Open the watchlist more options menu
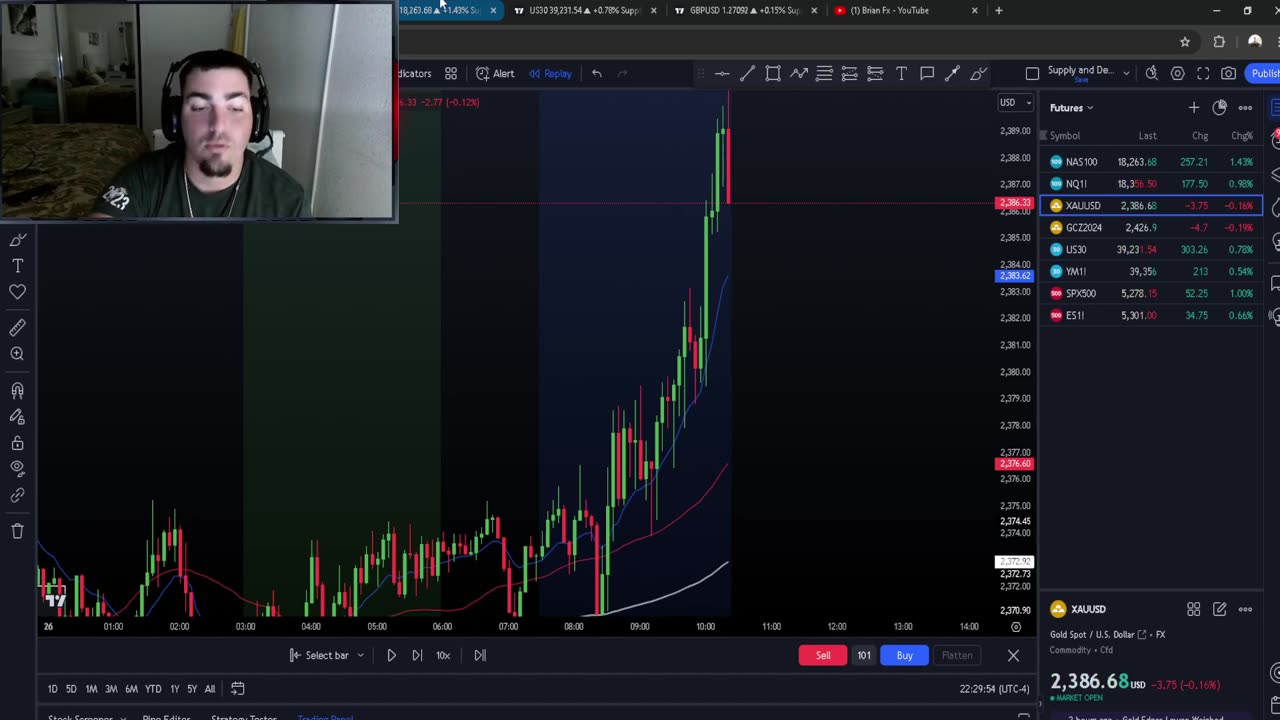1280x720 pixels. 1245,108
